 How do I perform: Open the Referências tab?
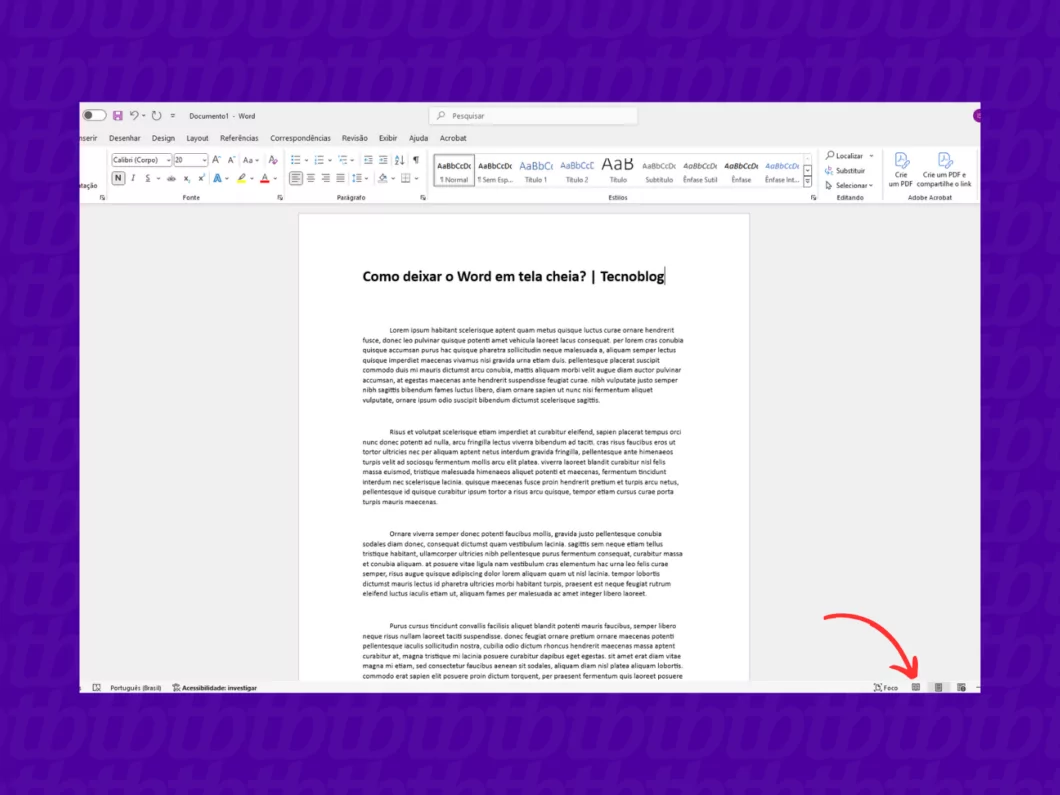click(x=239, y=138)
